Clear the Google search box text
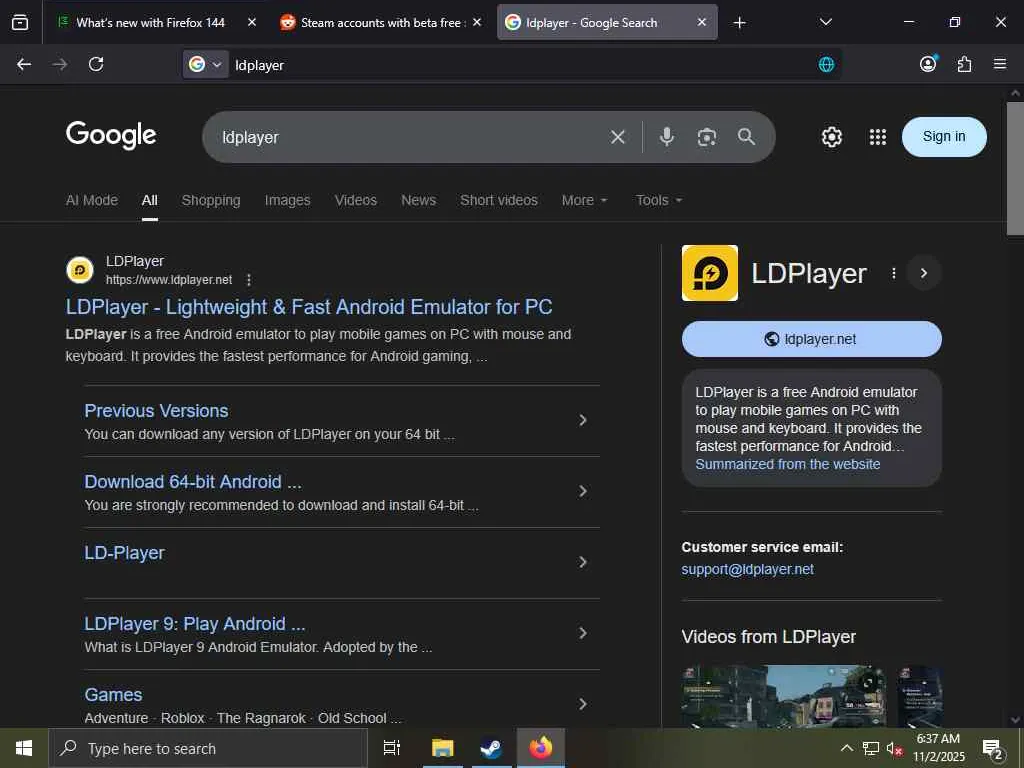1024x768 pixels. pyautogui.click(x=618, y=137)
